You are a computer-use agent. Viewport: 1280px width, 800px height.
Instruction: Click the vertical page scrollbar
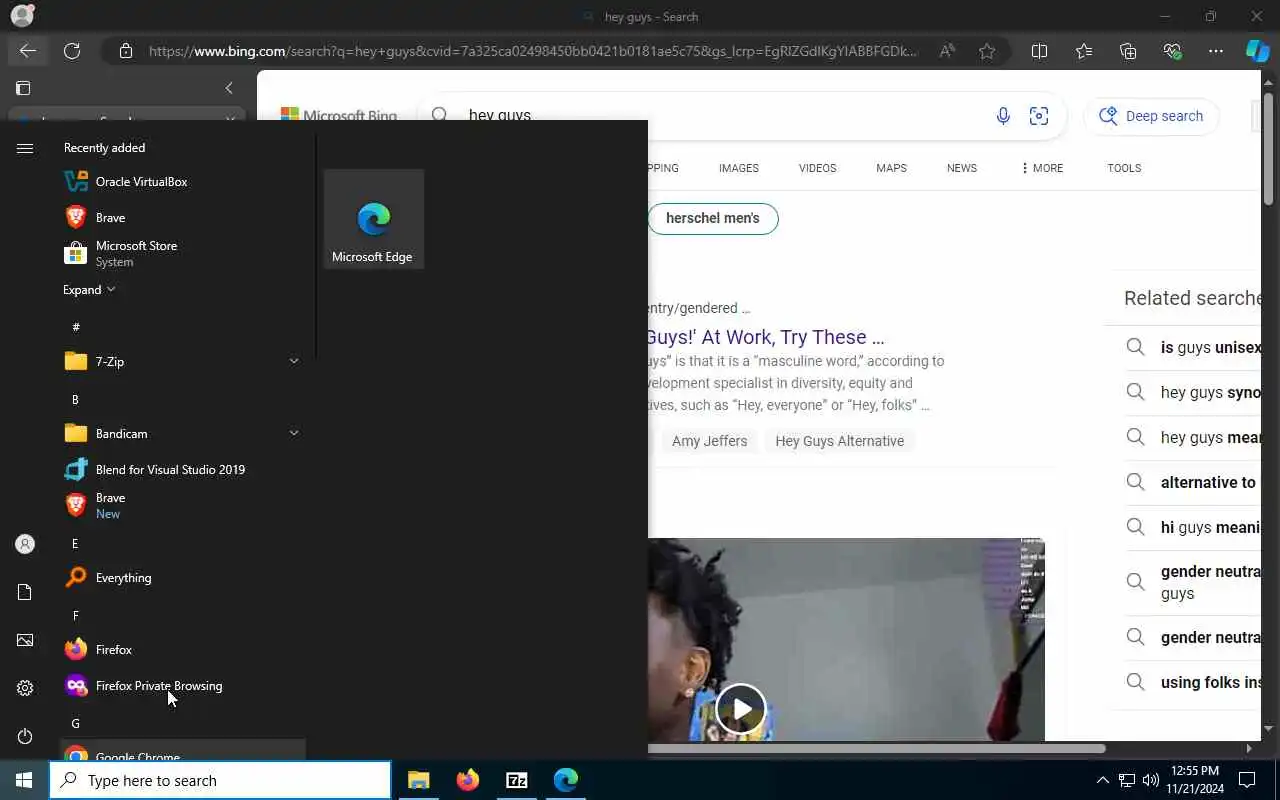(1268, 148)
